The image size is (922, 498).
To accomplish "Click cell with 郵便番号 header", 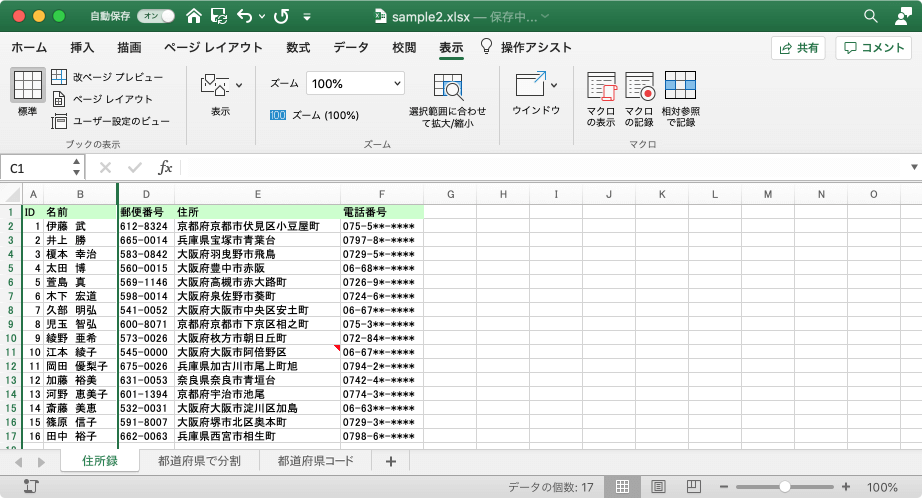I will [146, 212].
